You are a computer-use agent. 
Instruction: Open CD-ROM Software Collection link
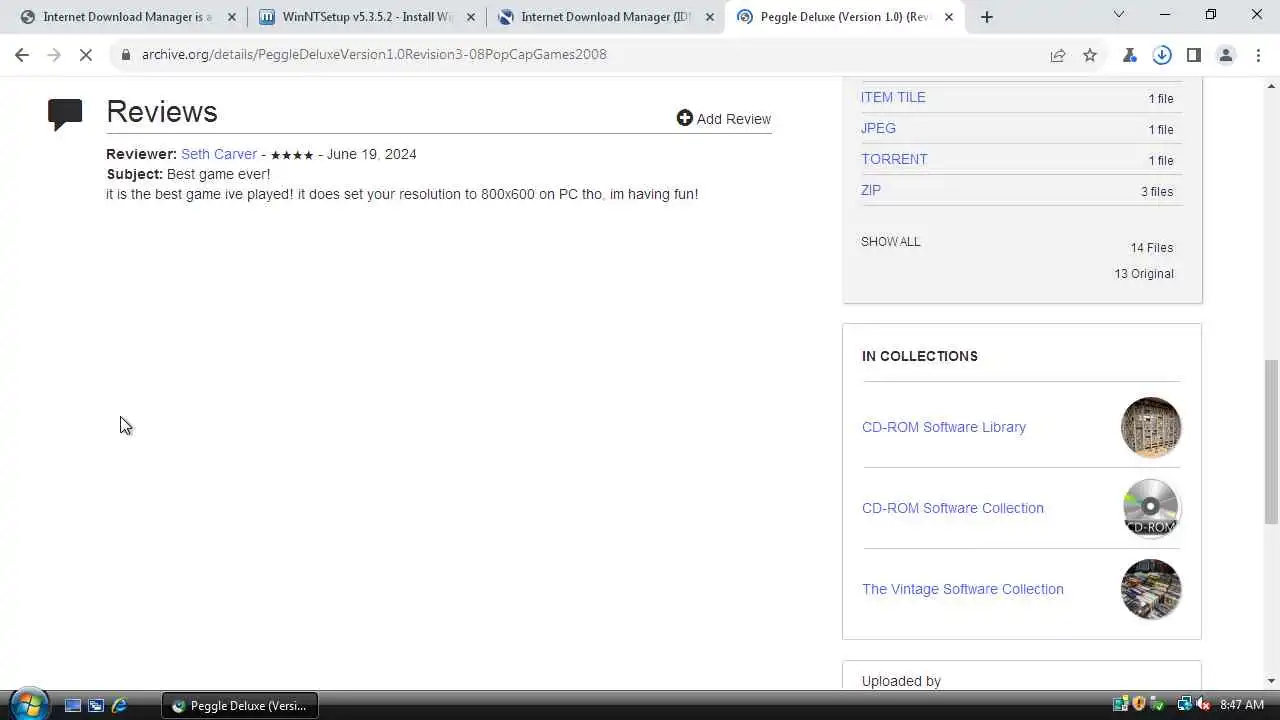click(953, 508)
